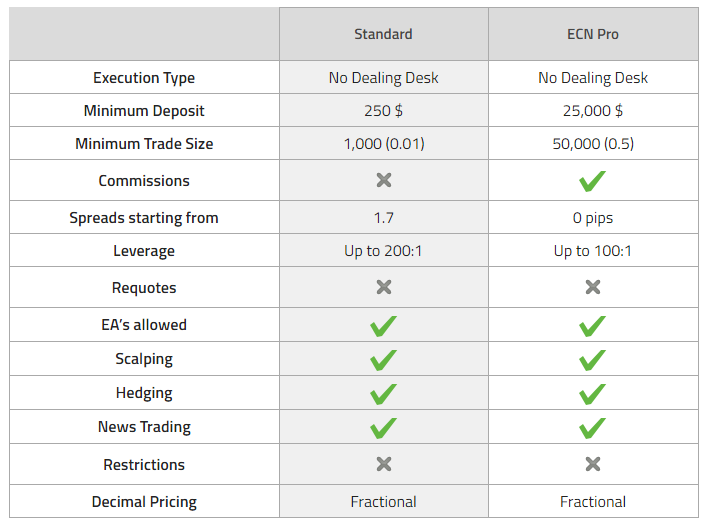Click the Decimal Pricing row label
The image size is (709, 529).
[x=144, y=502]
